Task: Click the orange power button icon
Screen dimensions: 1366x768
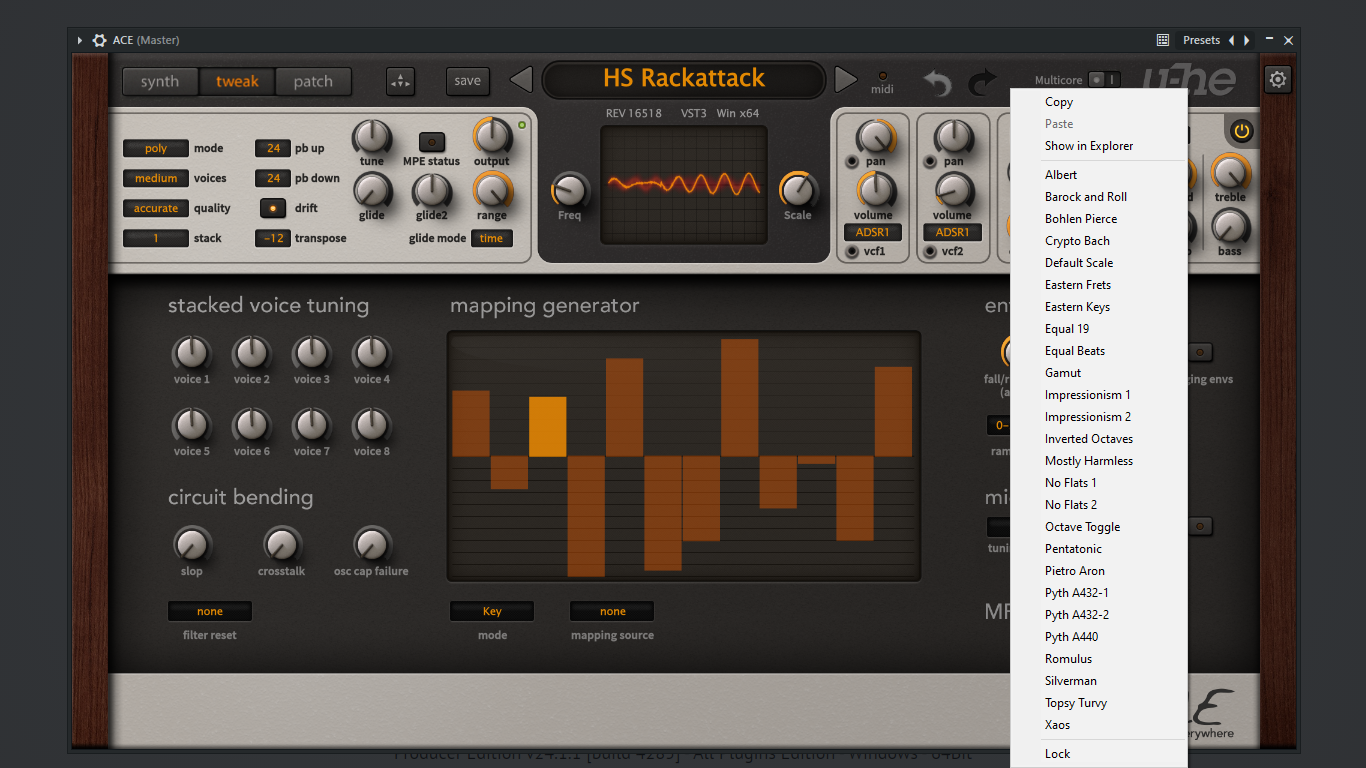Action: (x=1241, y=130)
